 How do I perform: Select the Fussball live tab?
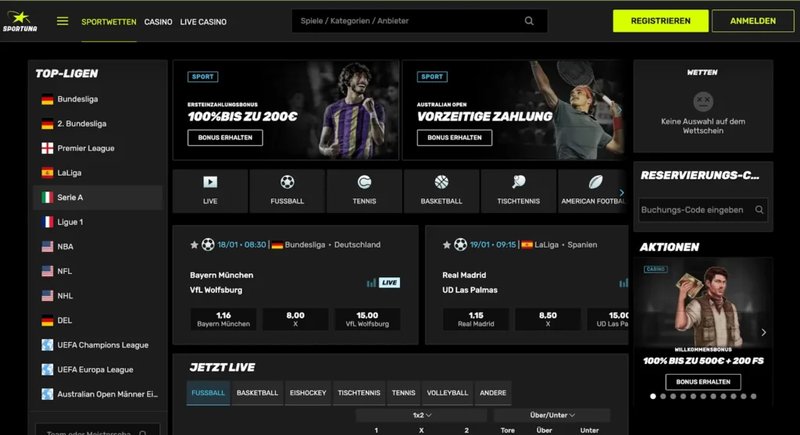pos(208,393)
